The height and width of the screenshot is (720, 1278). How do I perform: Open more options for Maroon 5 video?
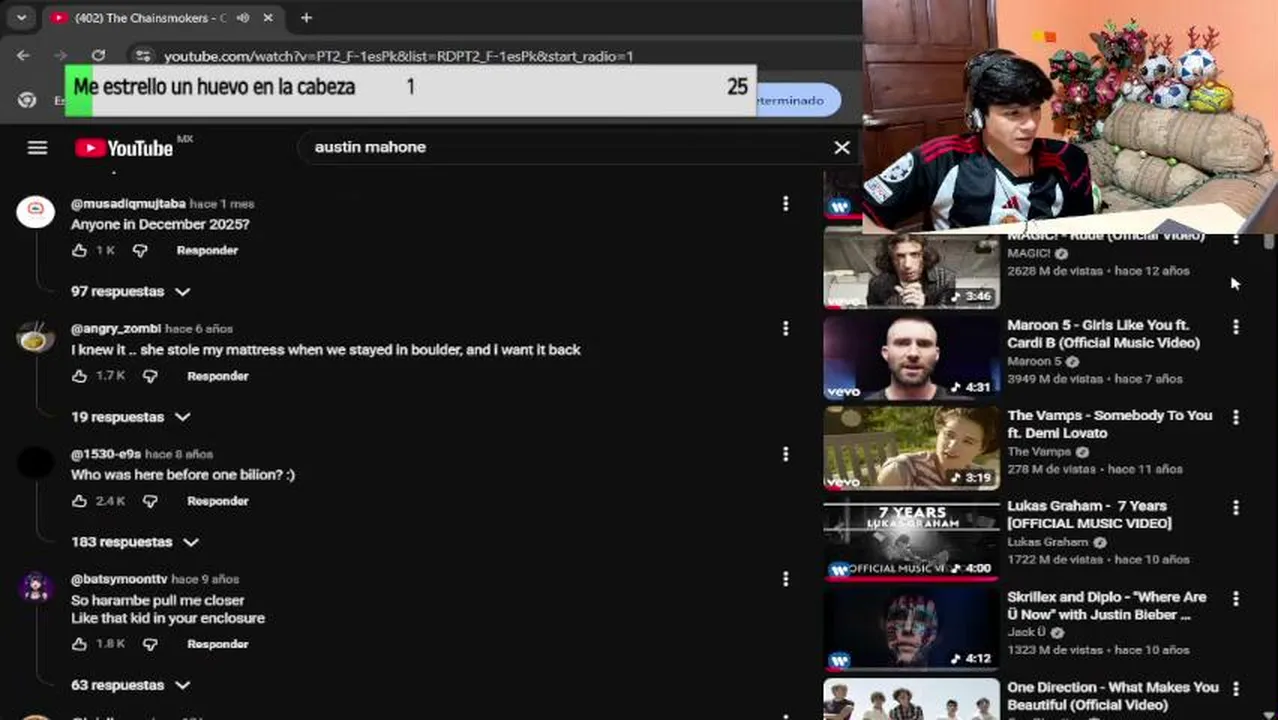pos(1236,327)
